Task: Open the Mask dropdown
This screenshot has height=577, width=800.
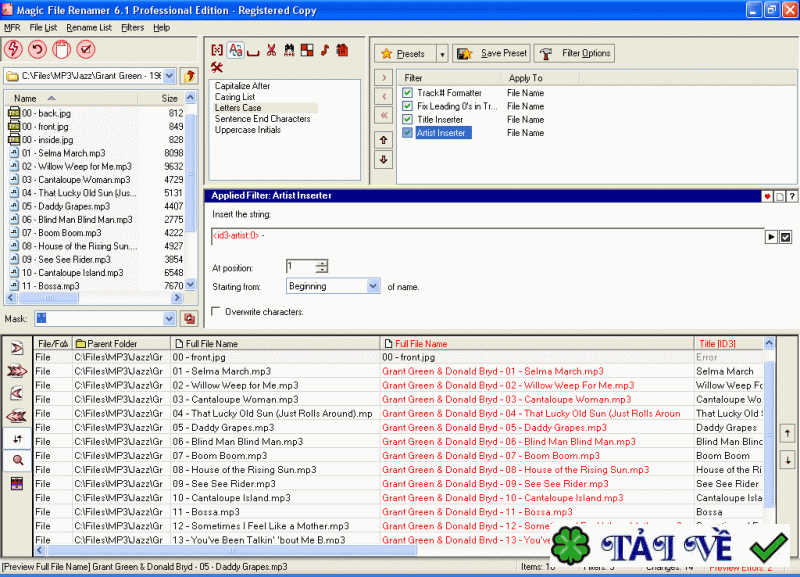Action: pyautogui.click(x=169, y=319)
